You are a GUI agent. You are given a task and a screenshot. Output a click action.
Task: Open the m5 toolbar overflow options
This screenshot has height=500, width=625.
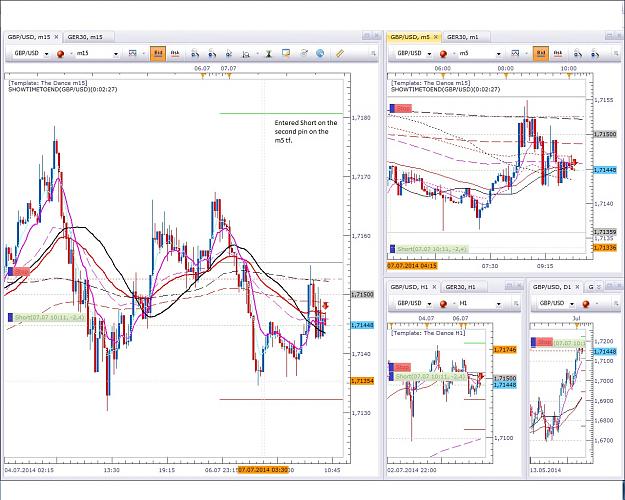(615, 54)
